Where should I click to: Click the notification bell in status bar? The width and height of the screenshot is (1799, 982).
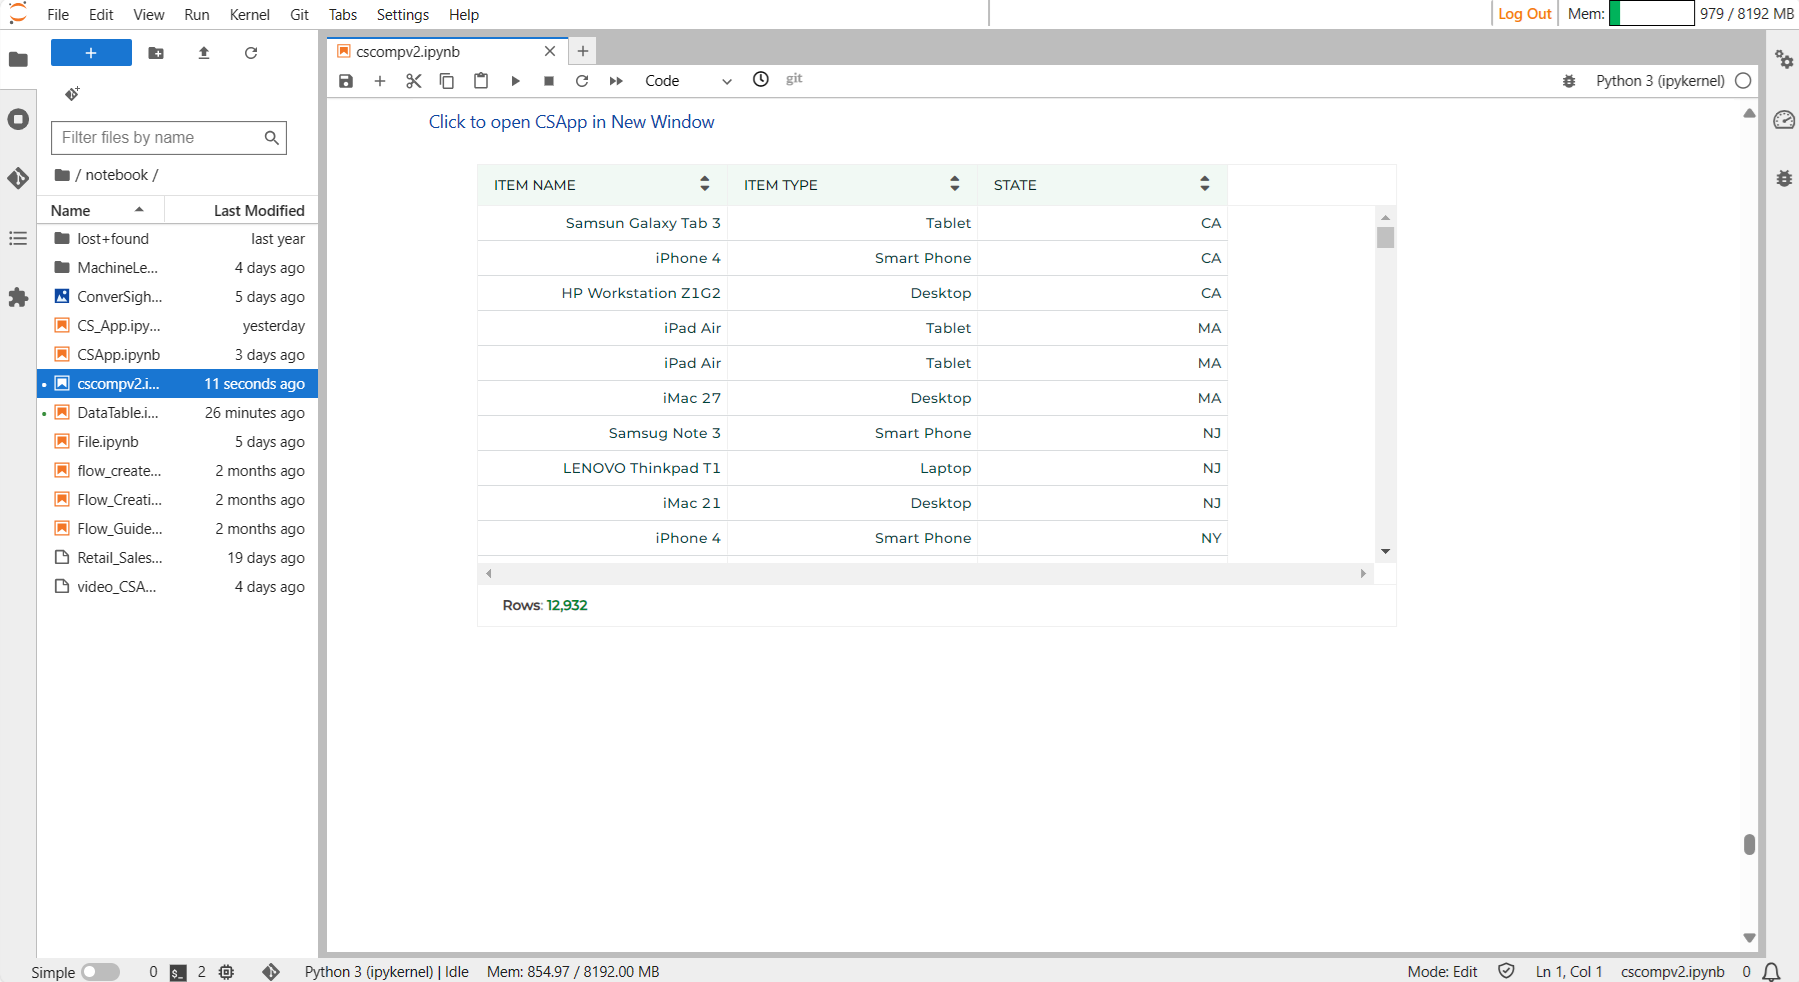click(1771, 972)
